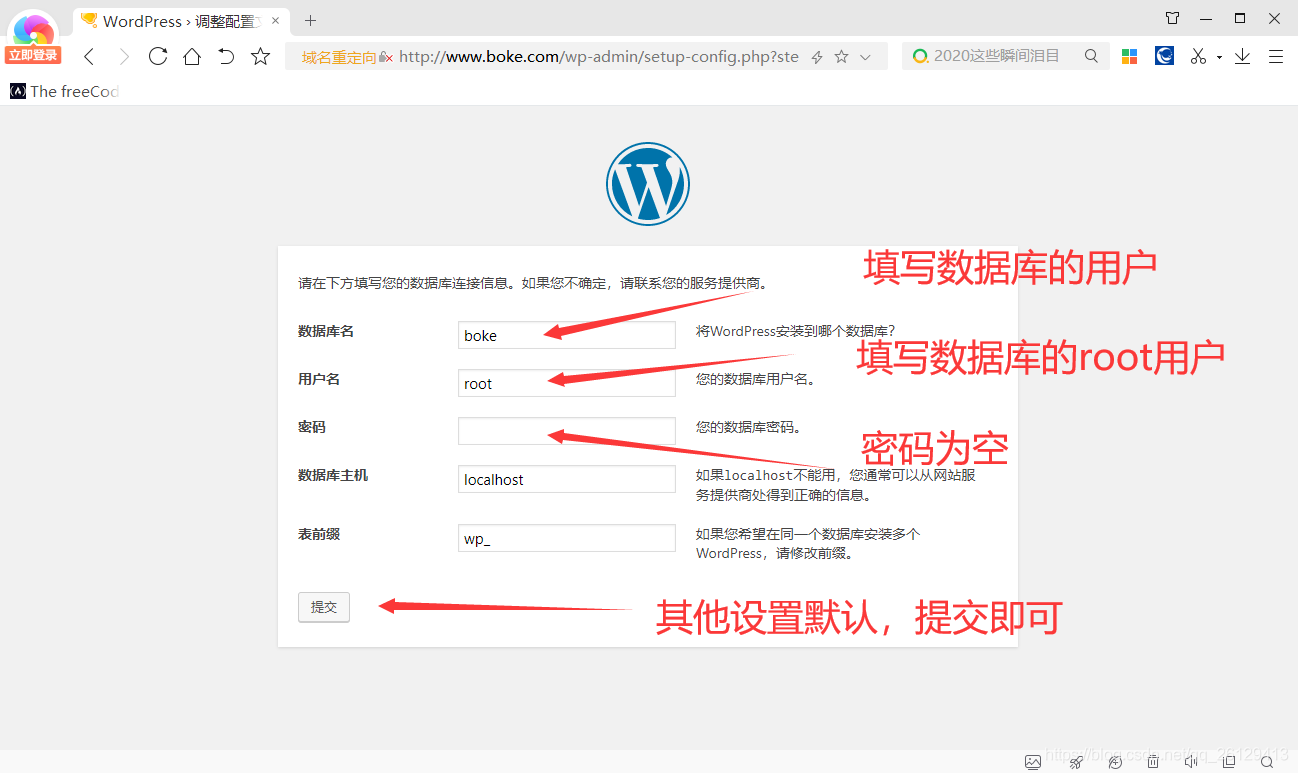Click the 用户名 field label
The height and width of the screenshot is (773, 1298).
click(x=319, y=379)
